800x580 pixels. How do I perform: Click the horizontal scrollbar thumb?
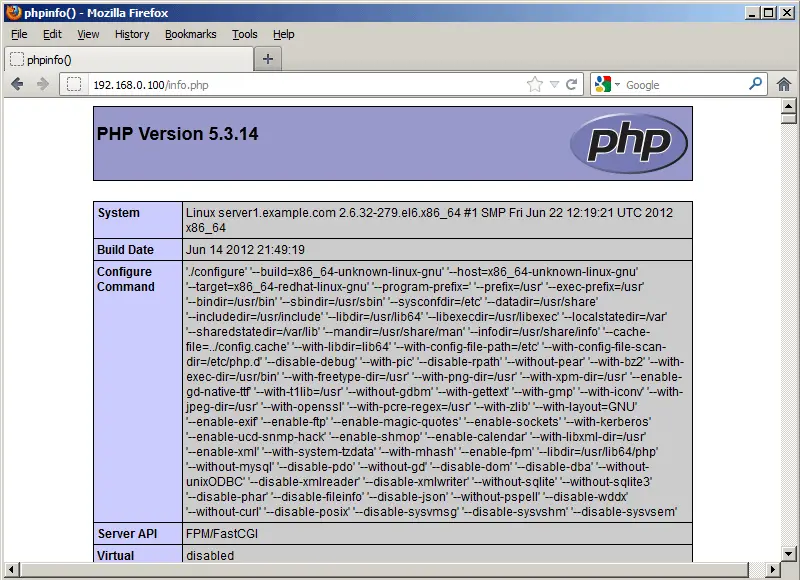384,569
